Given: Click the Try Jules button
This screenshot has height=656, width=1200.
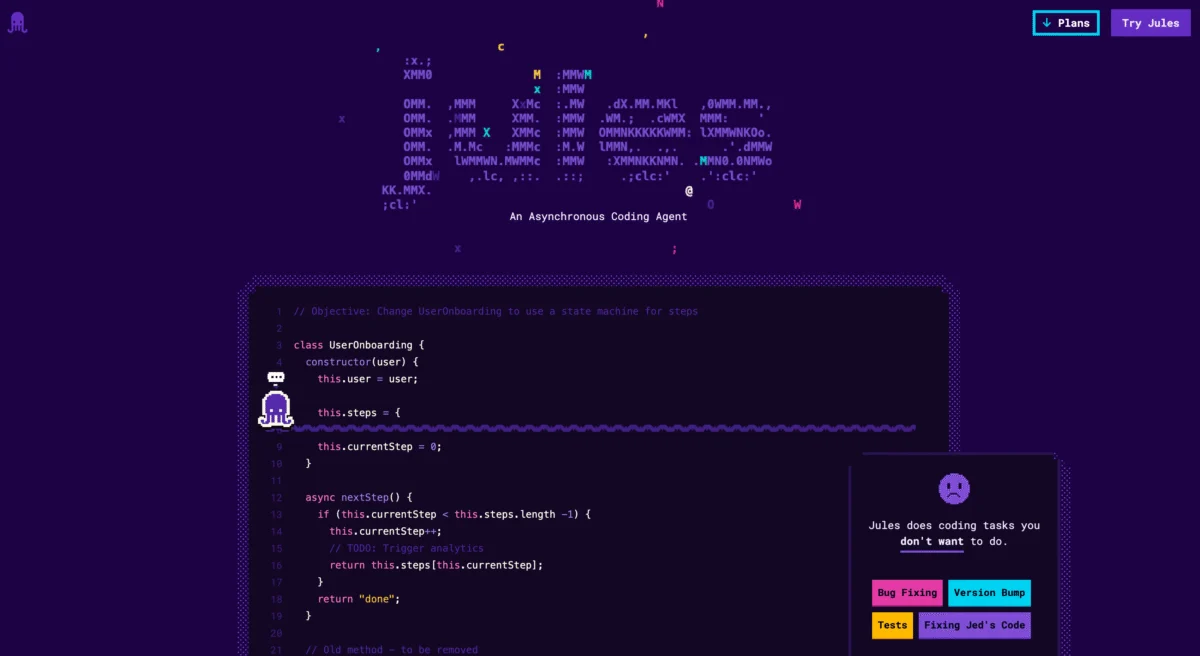Looking at the screenshot, I should pyautogui.click(x=1150, y=23).
